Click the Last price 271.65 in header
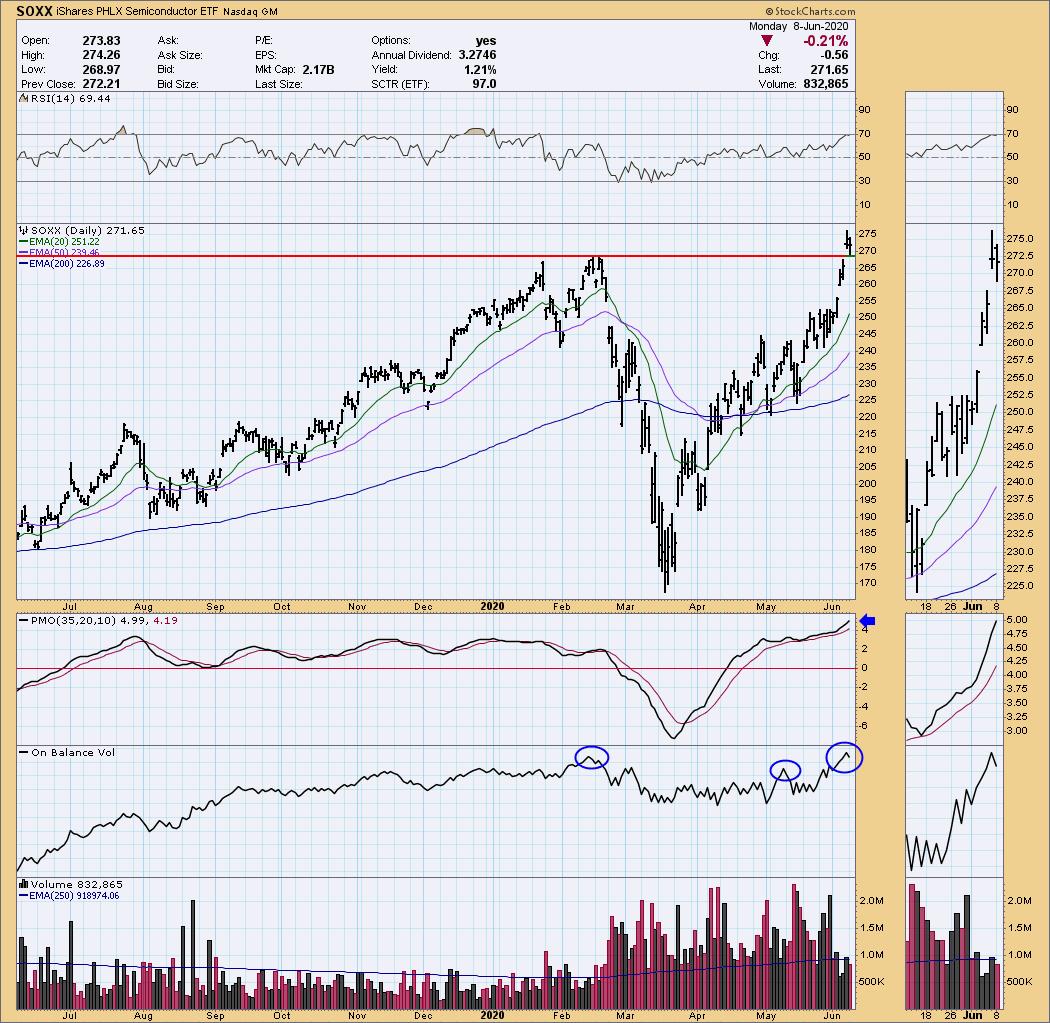1050x1023 pixels. point(829,70)
